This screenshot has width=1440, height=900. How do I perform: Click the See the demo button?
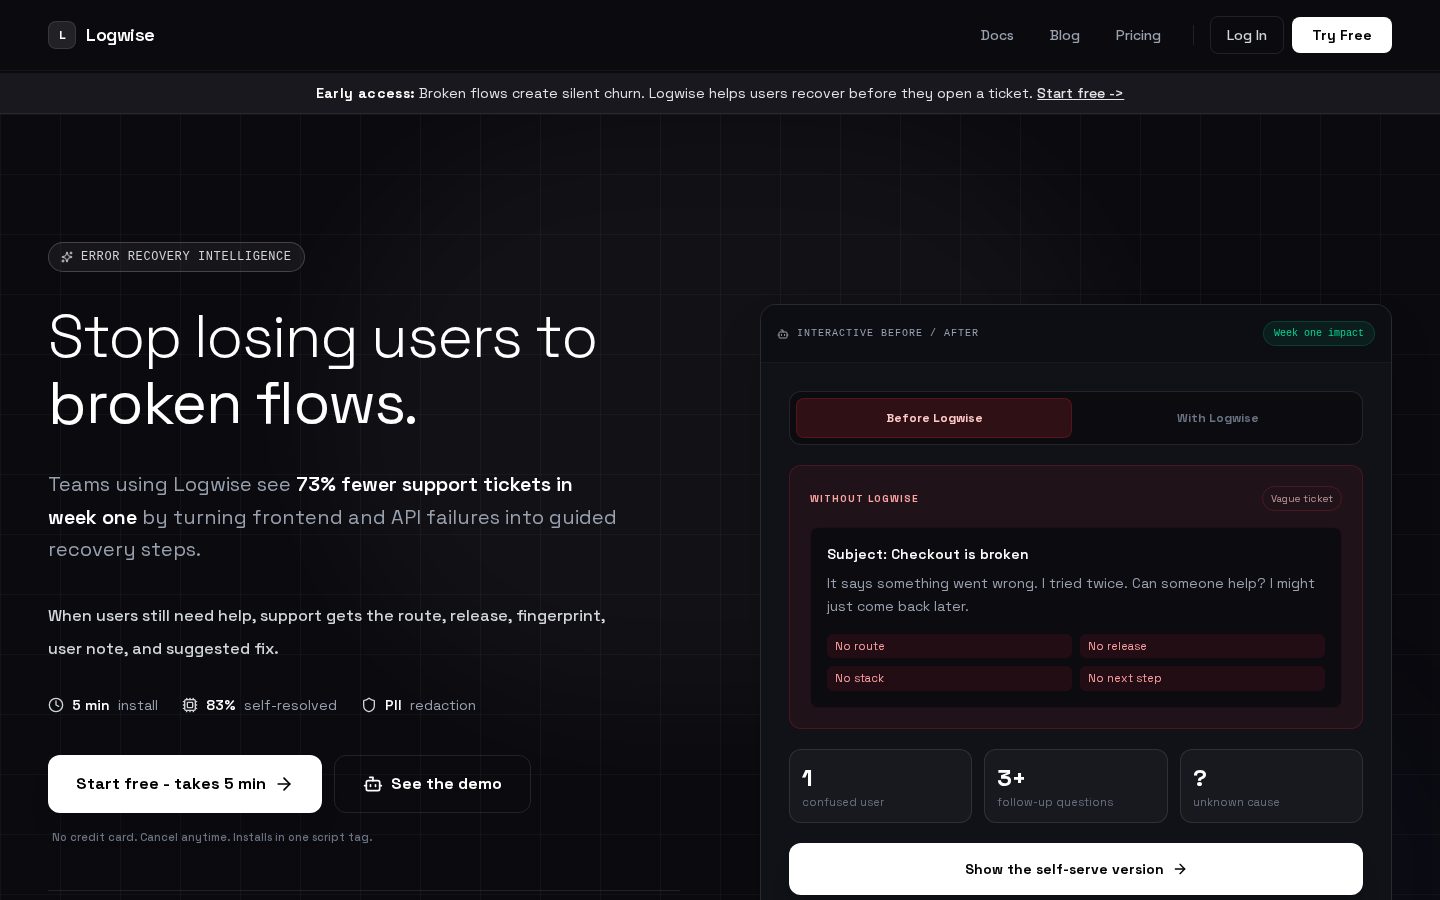(432, 784)
